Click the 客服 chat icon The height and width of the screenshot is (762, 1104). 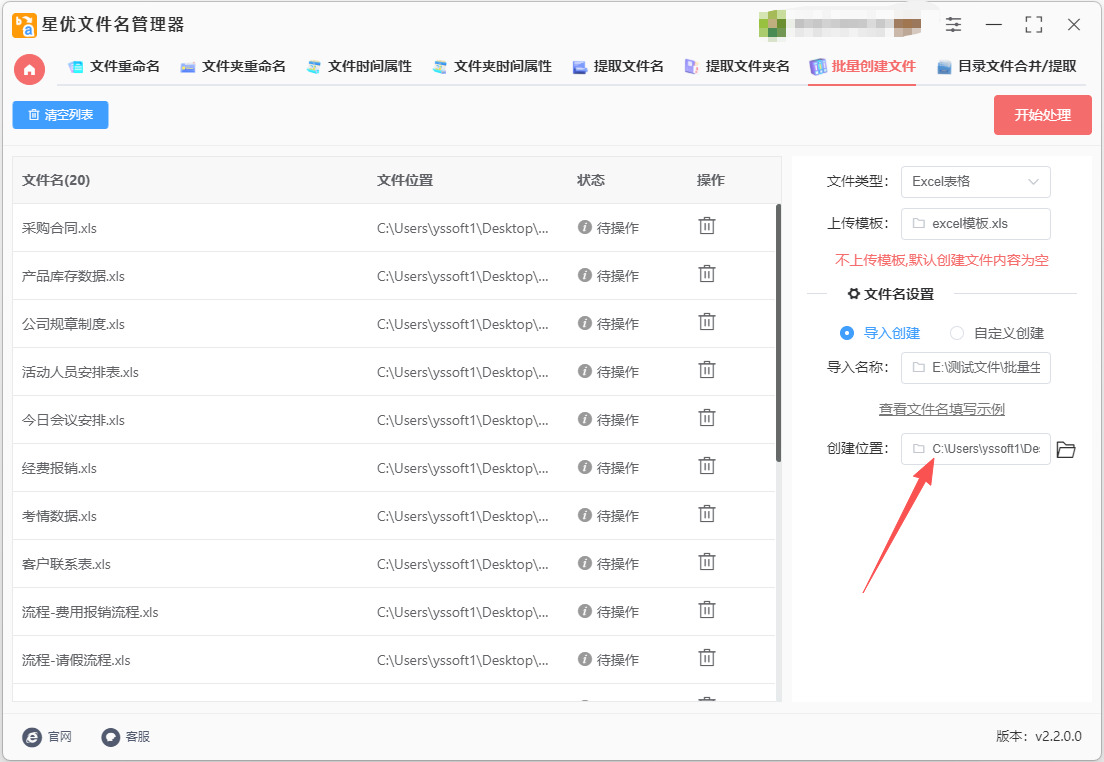(x=111, y=737)
